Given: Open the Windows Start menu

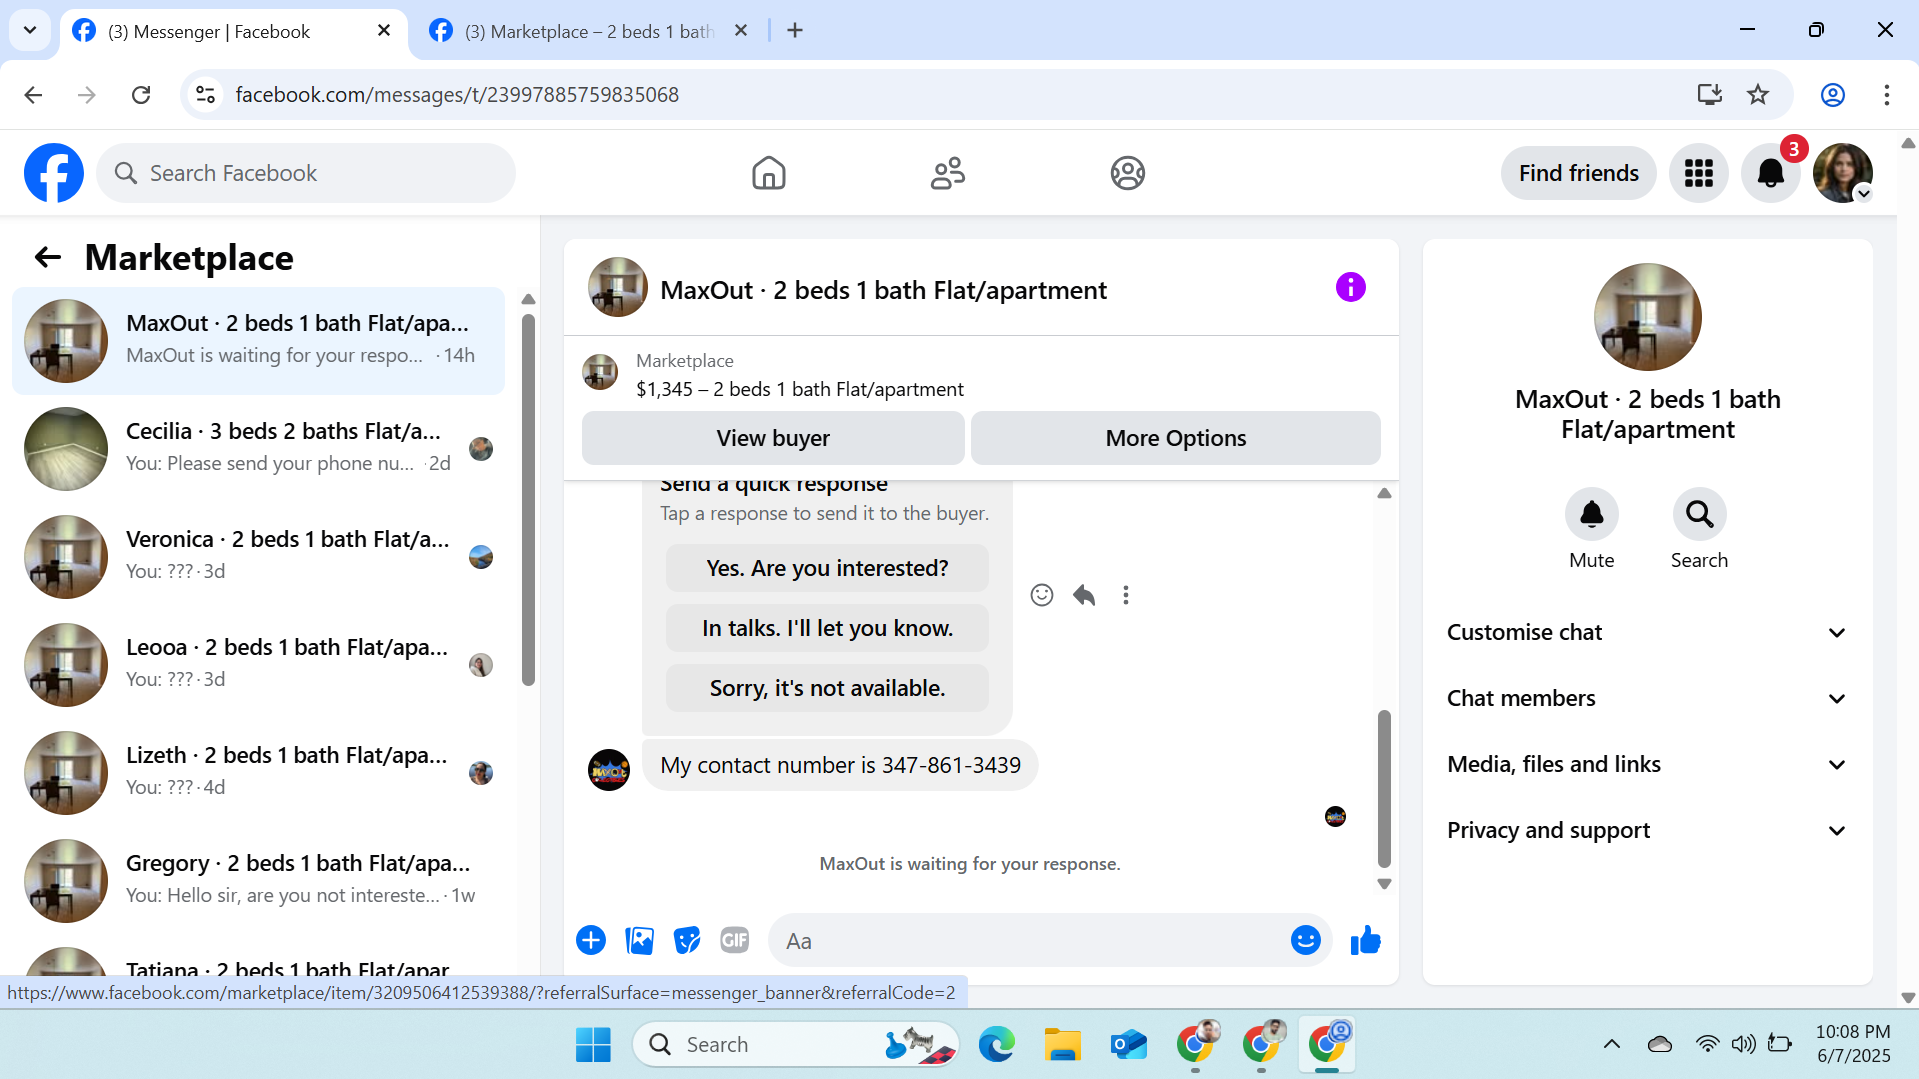Looking at the screenshot, I should coord(593,1044).
